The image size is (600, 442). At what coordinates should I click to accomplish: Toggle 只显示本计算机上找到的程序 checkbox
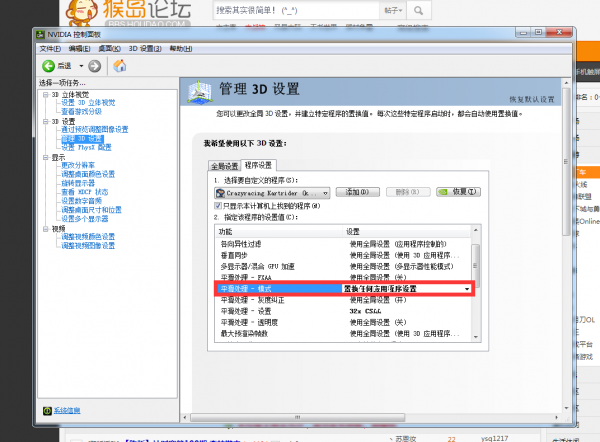pyautogui.click(x=218, y=206)
